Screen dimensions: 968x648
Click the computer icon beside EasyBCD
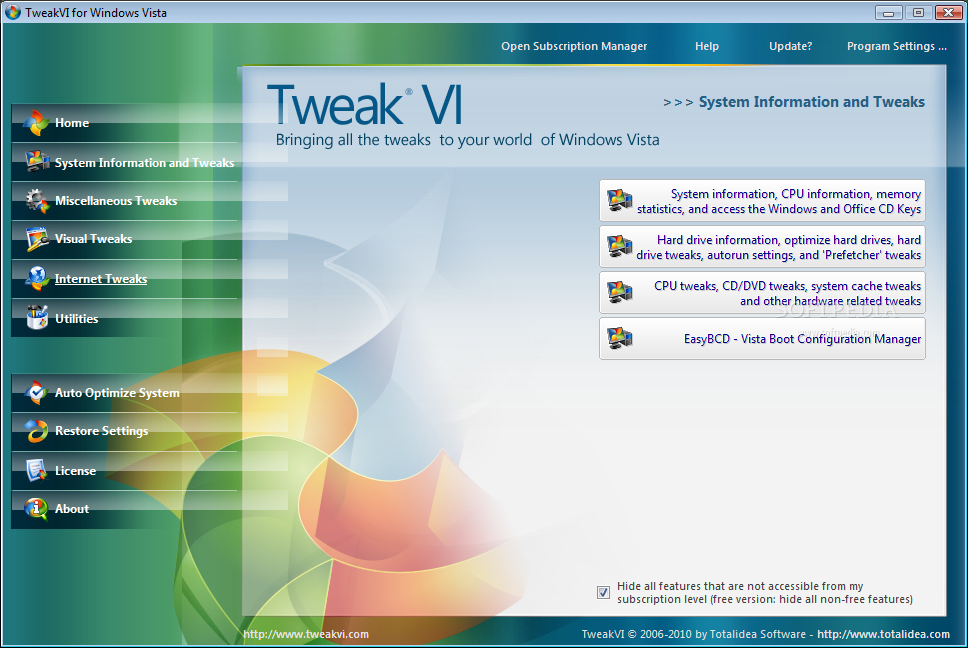click(x=619, y=338)
